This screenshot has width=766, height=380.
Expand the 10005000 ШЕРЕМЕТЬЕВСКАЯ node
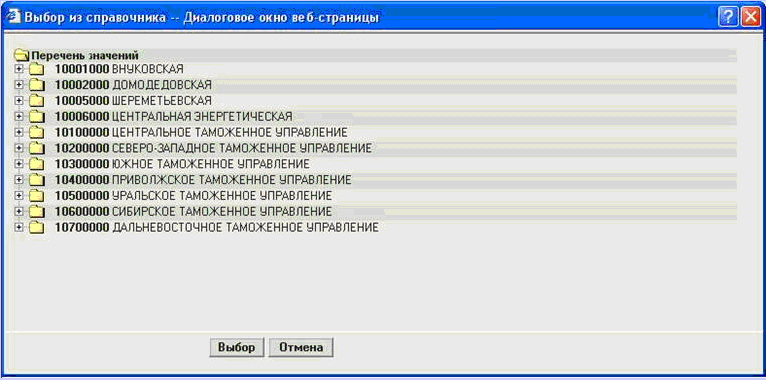click(19, 101)
